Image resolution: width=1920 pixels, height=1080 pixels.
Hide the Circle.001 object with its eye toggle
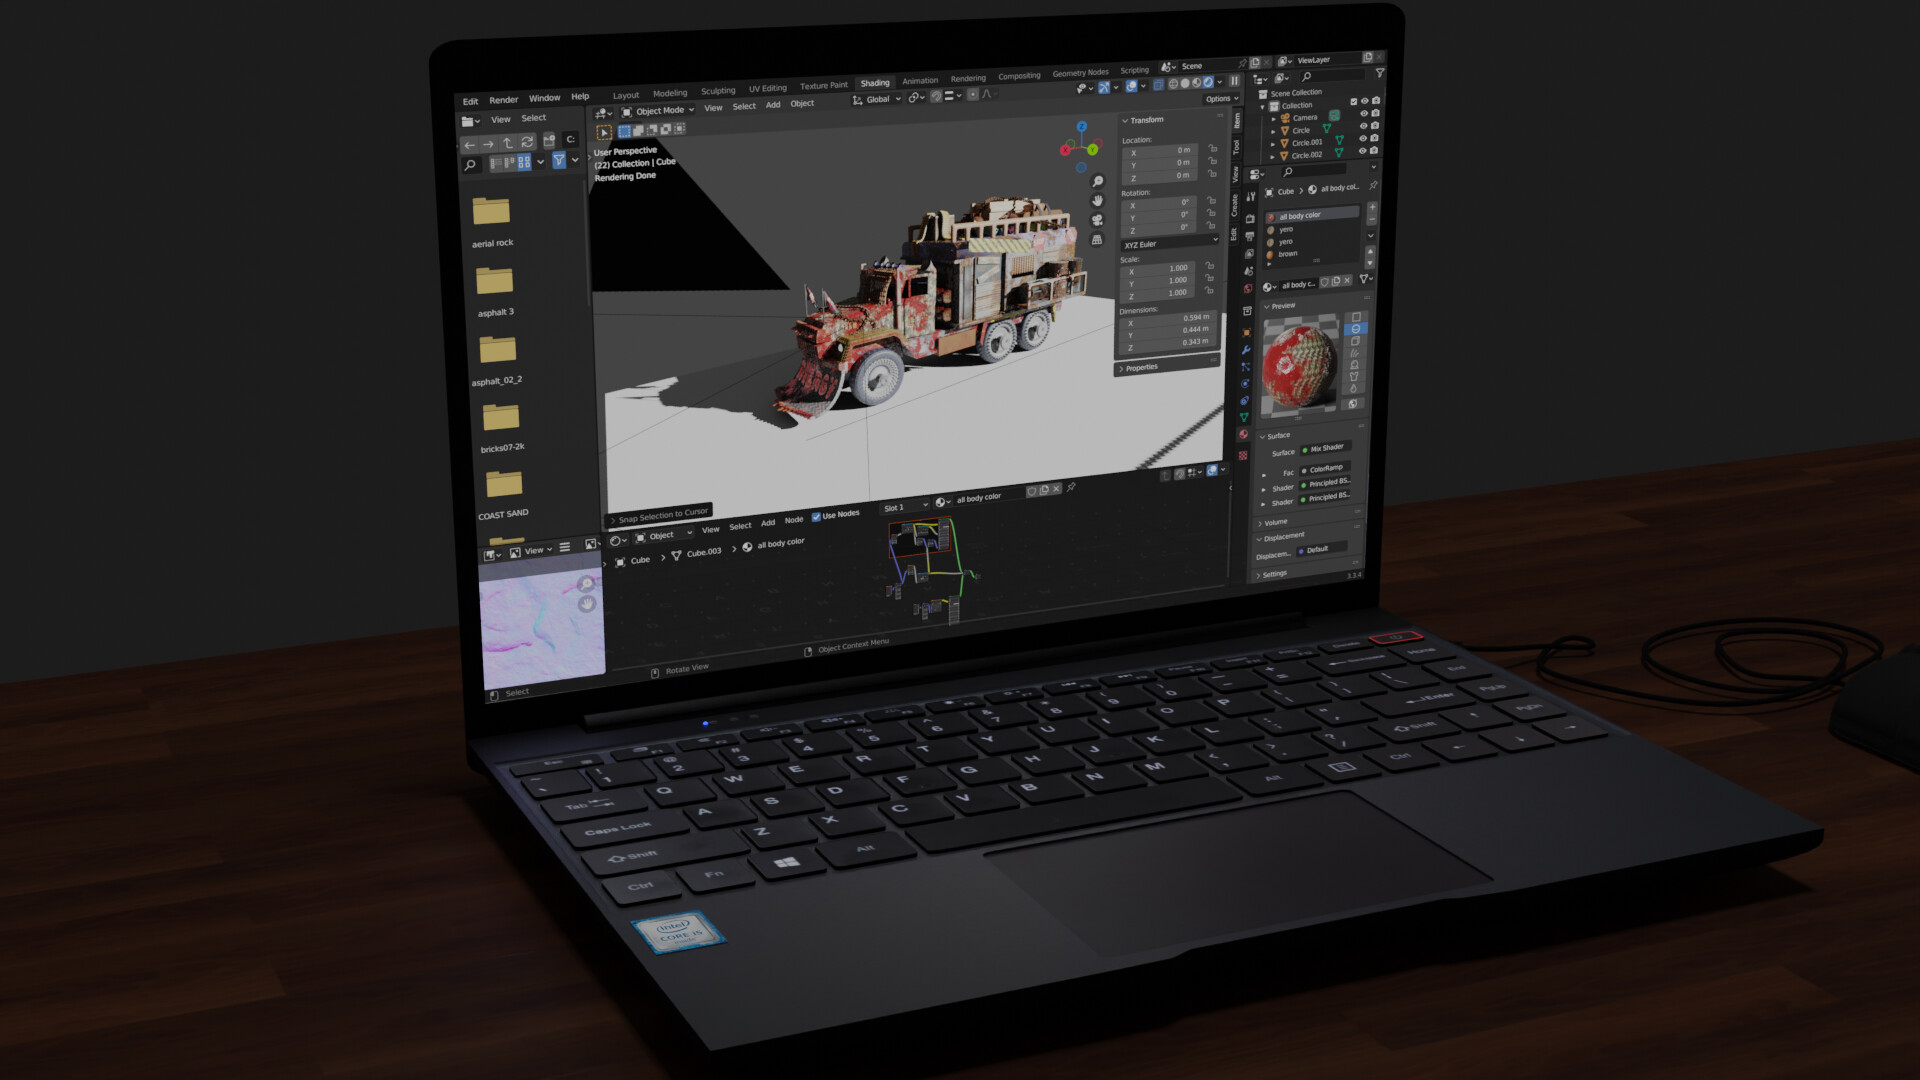coord(1364,139)
